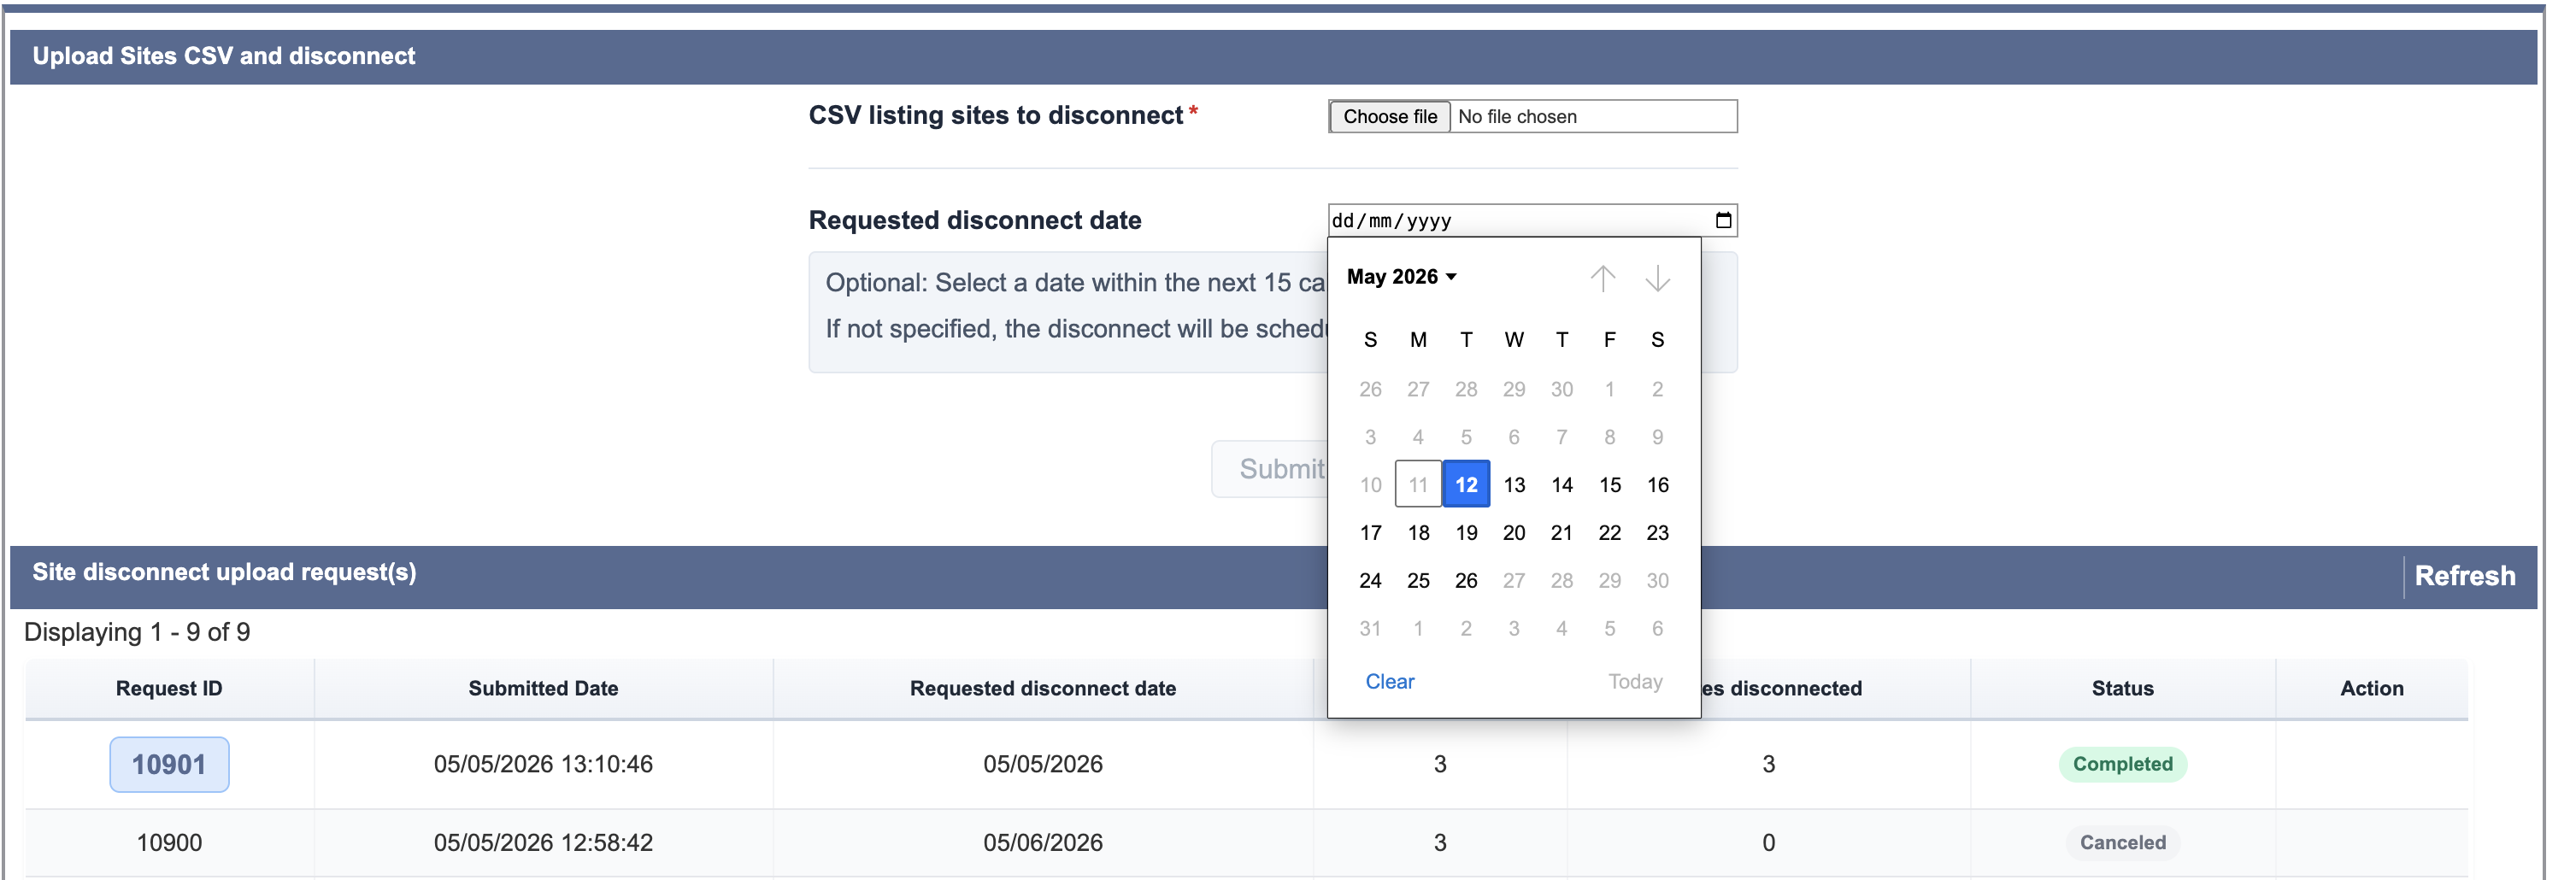Viewport: 2576px width, 880px height.
Task: Click request ID 10900 cell
Action: (x=169, y=842)
